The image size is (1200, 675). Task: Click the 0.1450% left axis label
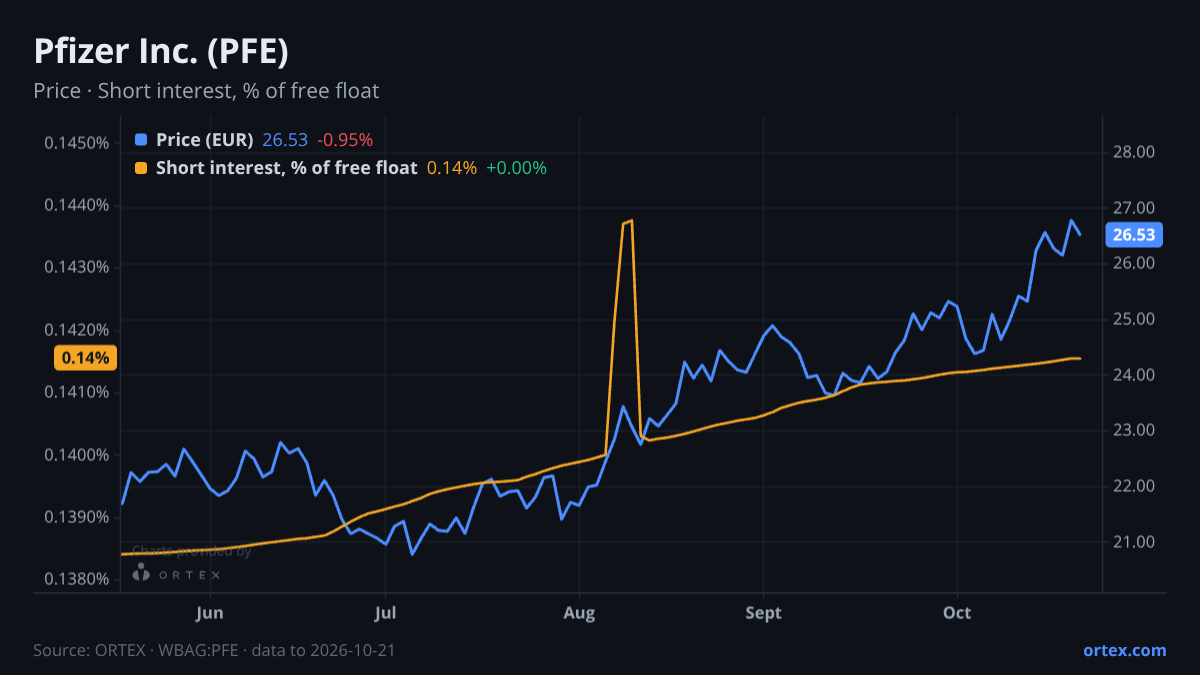(x=76, y=143)
